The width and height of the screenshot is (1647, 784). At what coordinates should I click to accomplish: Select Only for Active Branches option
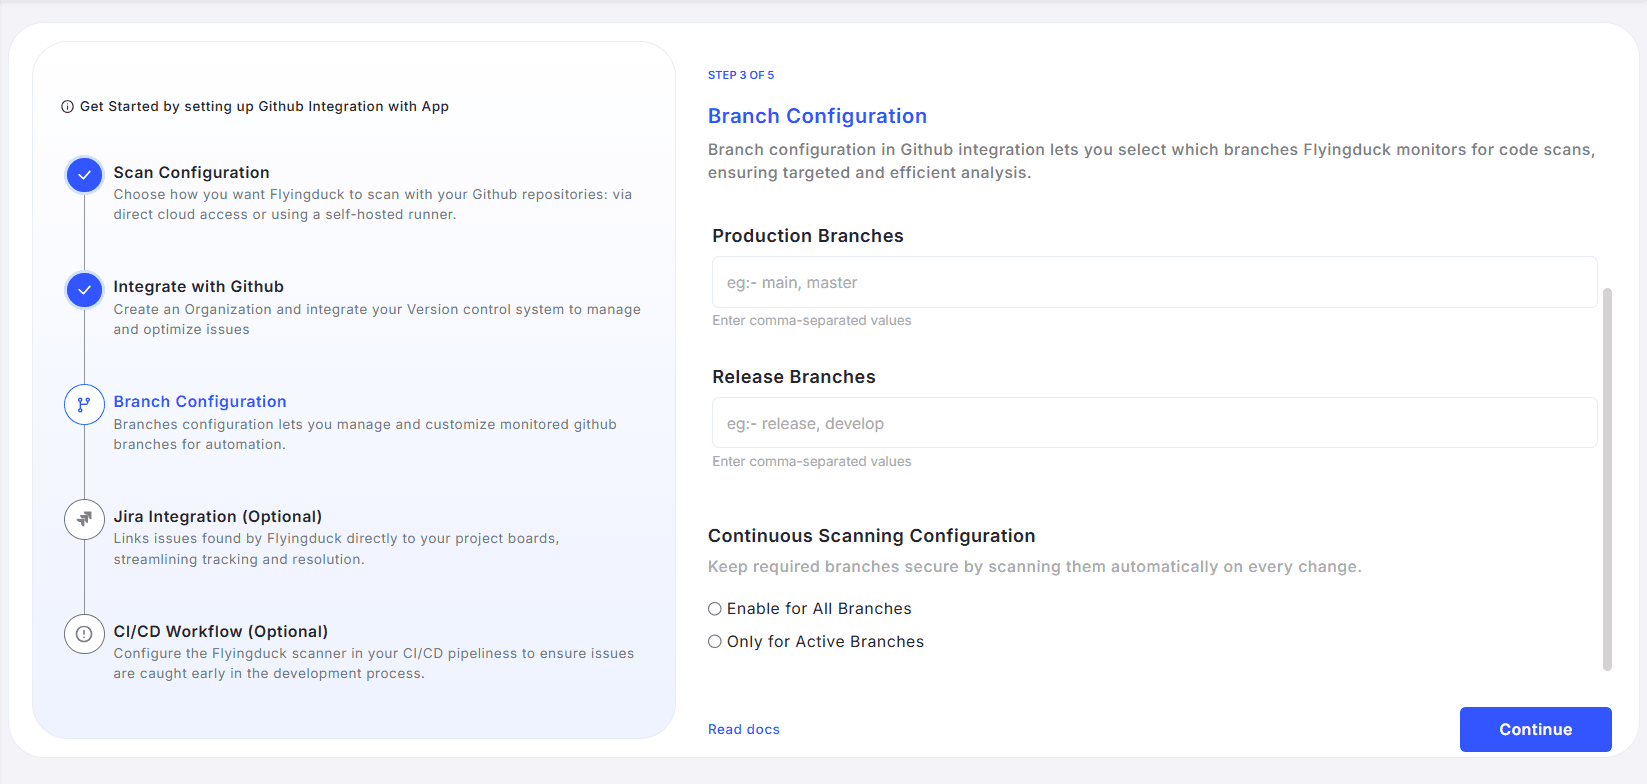(x=715, y=642)
